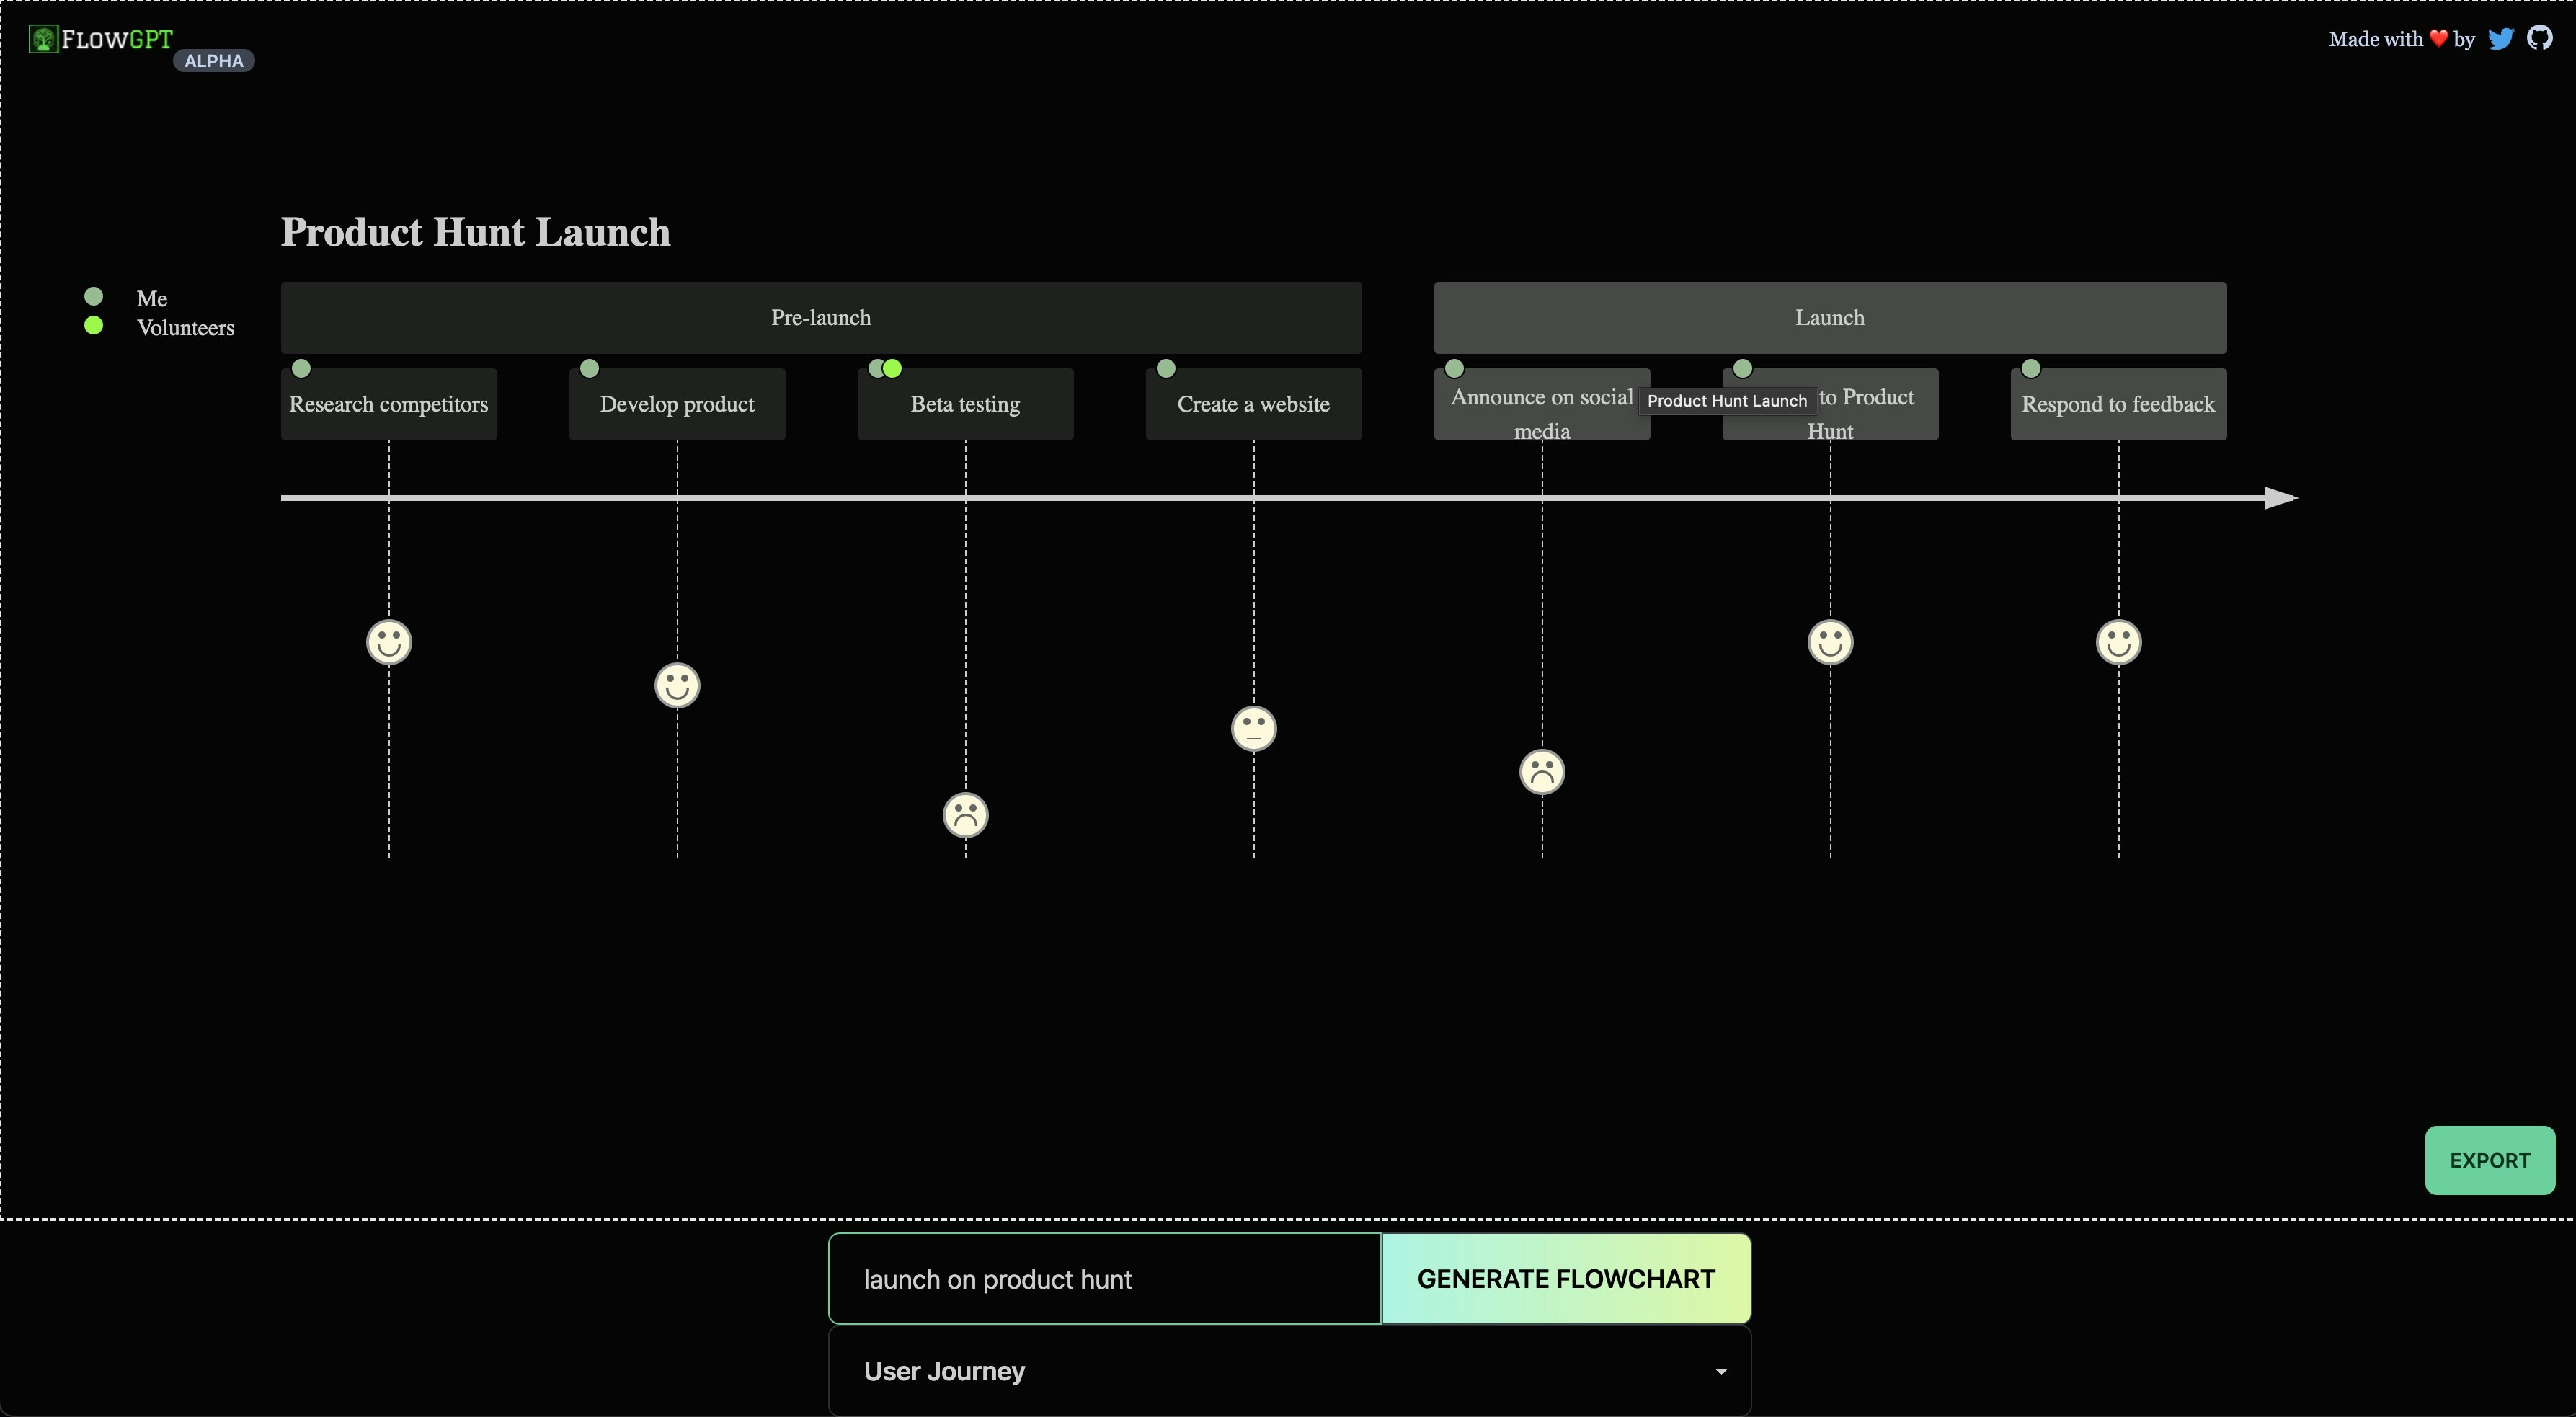Click the actor dot on Announce on social media
The image size is (2576, 1417).
point(1454,368)
